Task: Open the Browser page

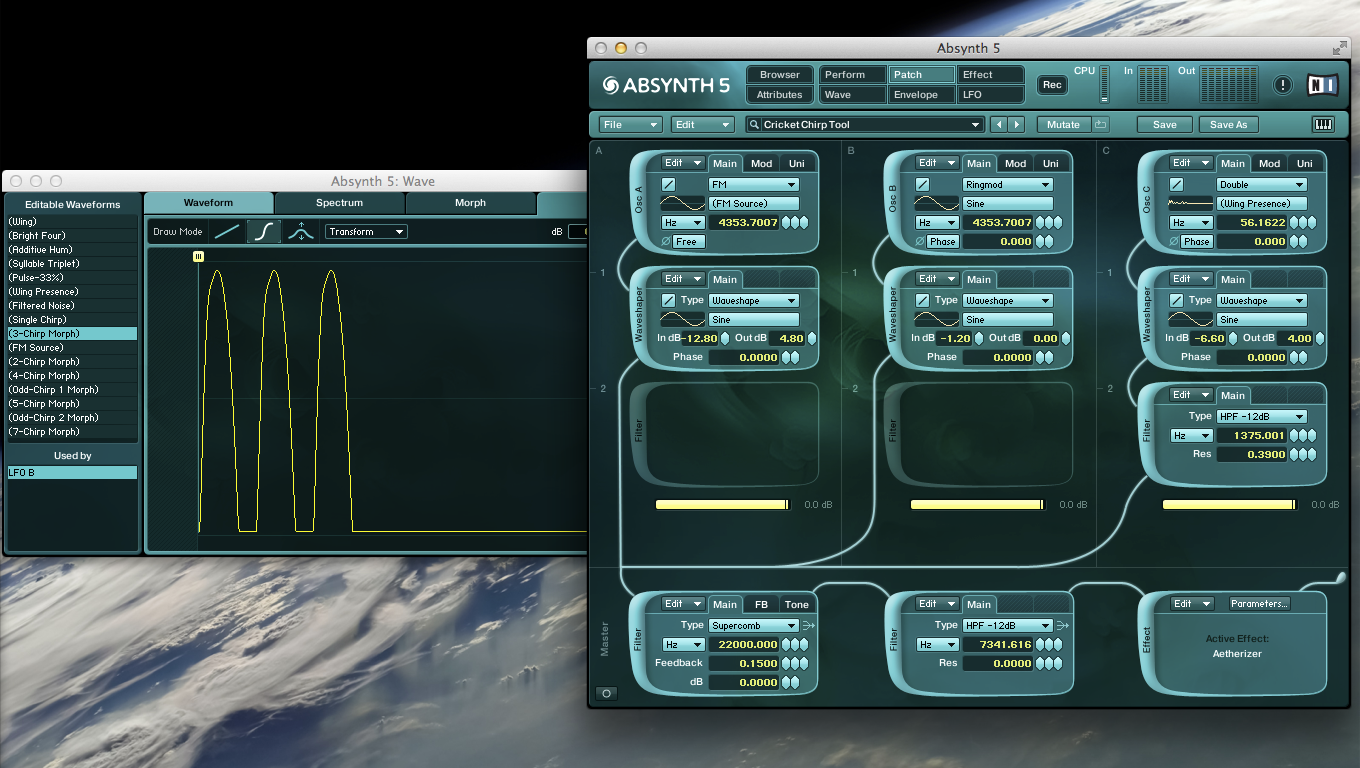Action: [780, 75]
